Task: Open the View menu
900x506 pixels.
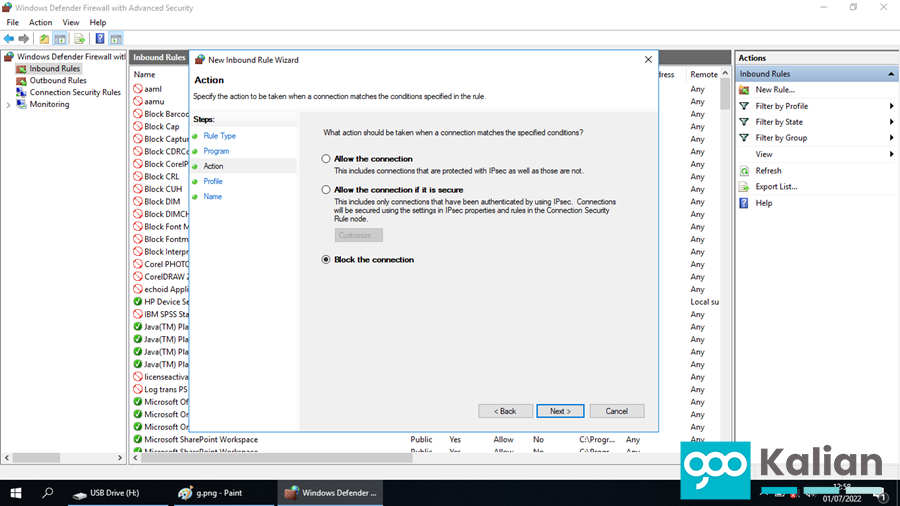Action: click(x=71, y=22)
